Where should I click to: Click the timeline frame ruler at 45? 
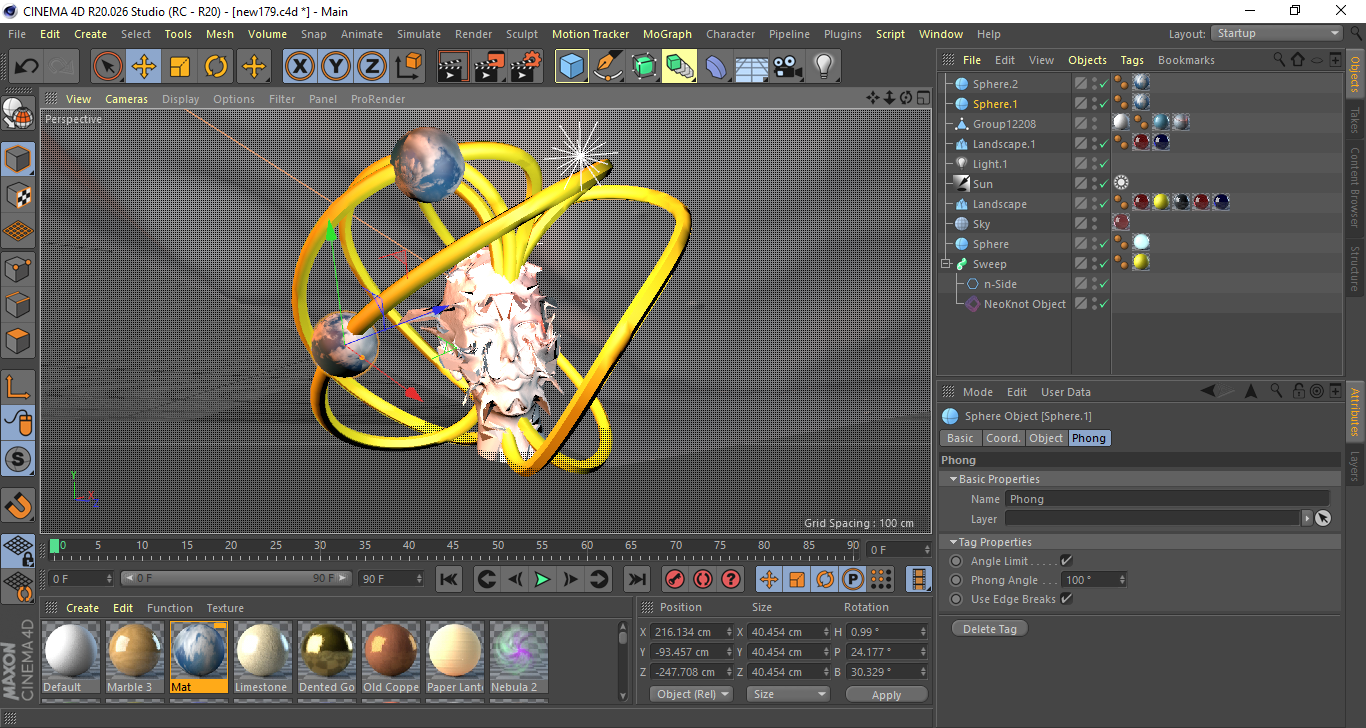pyautogui.click(x=453, y=546)
